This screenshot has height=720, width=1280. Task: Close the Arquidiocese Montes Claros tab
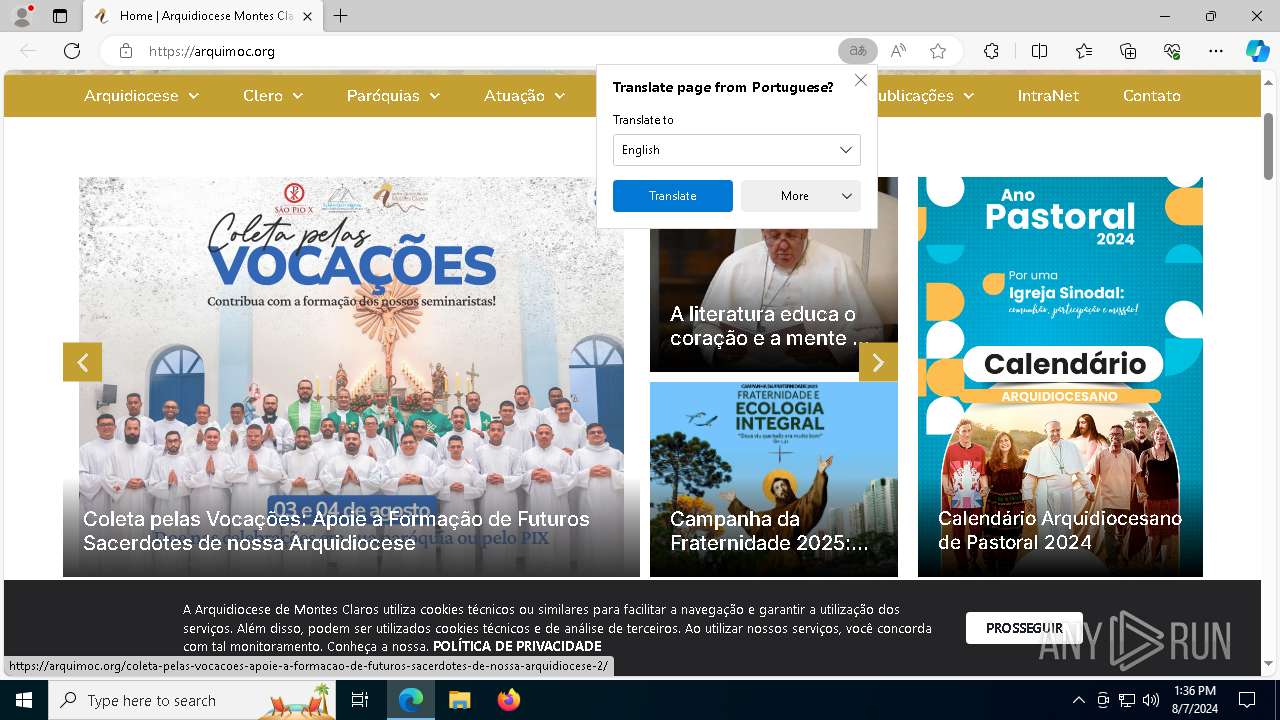tap(306, 16)
